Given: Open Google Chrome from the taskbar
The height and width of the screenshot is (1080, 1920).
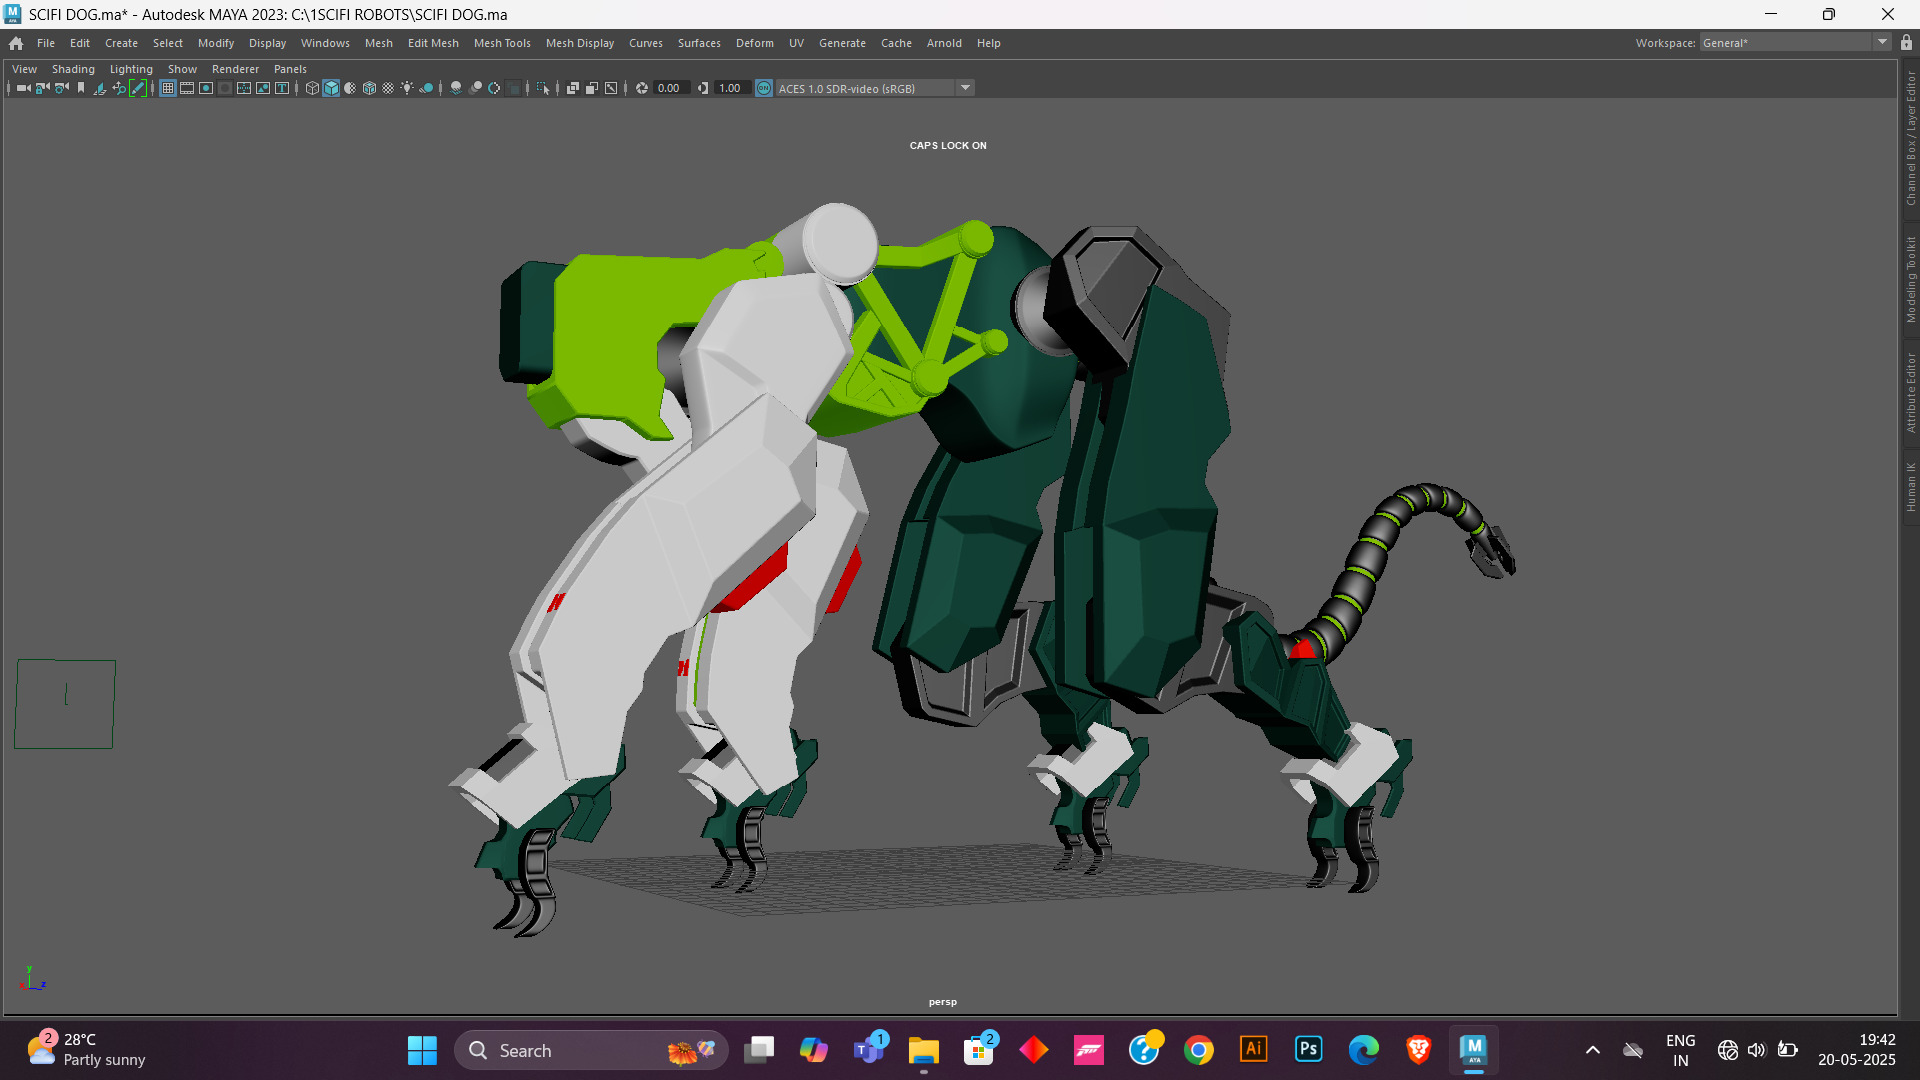Looking at the screenshot, I should click(1198, 1050).
